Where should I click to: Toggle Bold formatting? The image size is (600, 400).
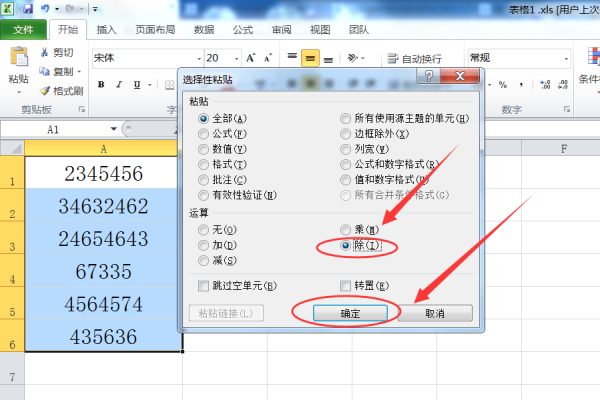click(101, 85)
